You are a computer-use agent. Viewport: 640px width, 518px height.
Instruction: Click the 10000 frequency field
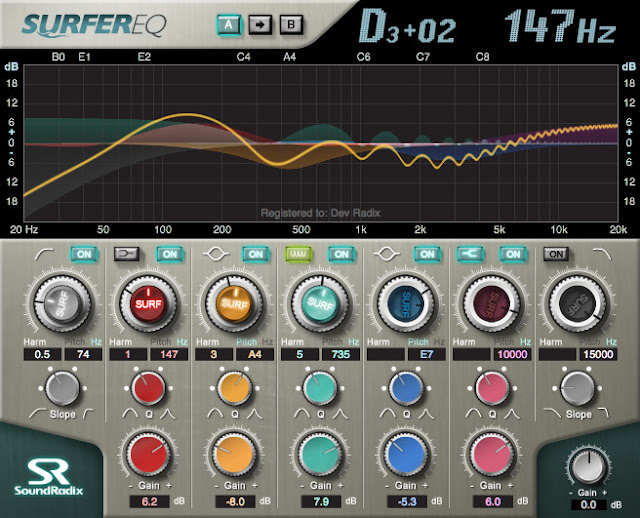click(x=512, y=354)
